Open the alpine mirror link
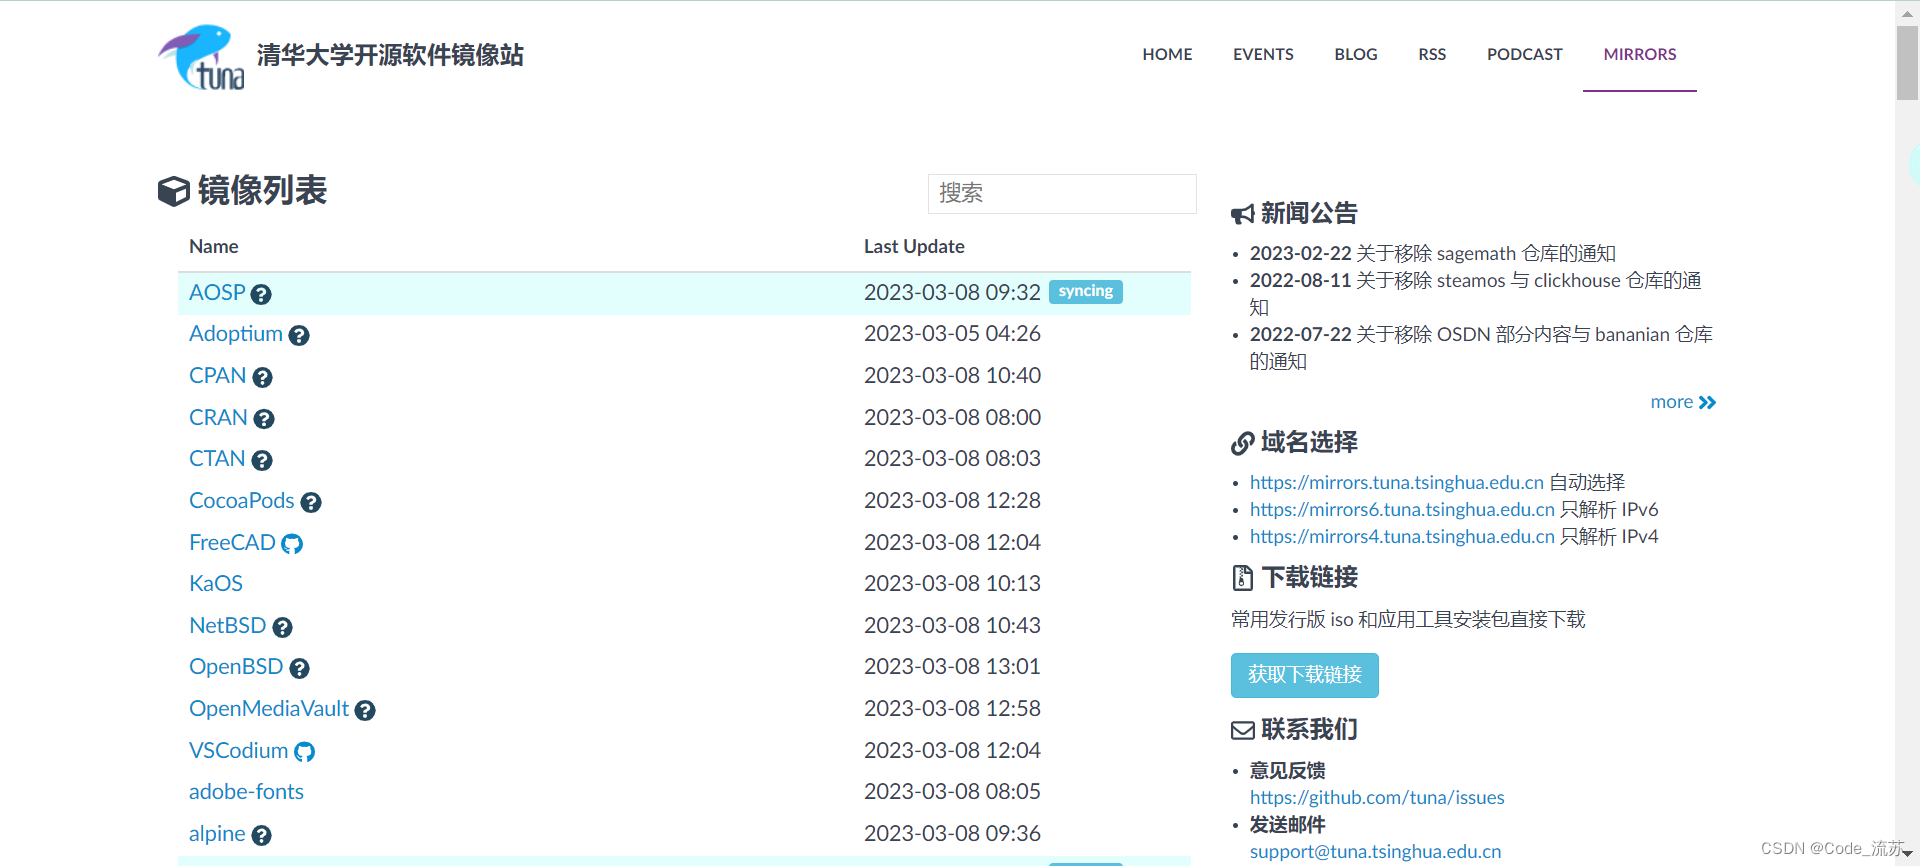This screenshot has height=866, width=1920. click(217, 833)
